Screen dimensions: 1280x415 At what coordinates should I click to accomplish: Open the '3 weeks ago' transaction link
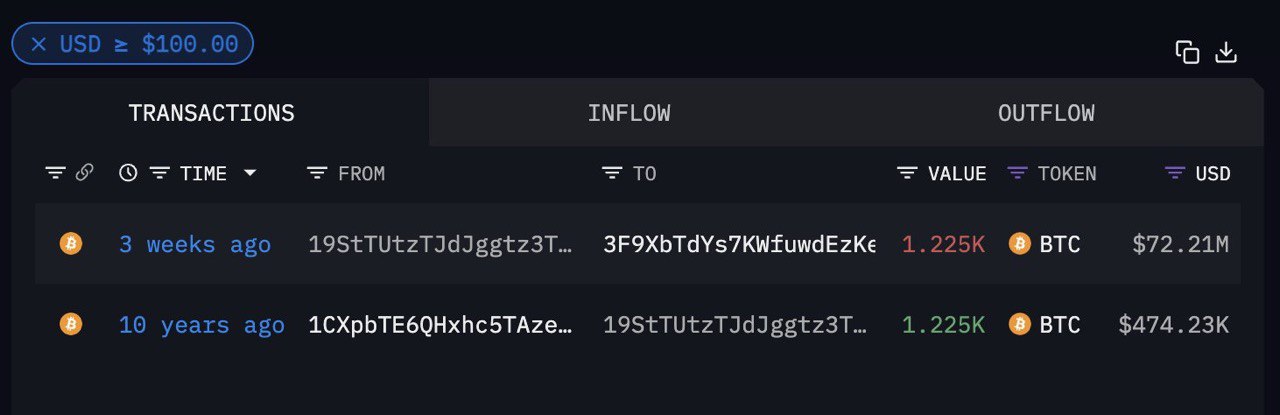194,244
